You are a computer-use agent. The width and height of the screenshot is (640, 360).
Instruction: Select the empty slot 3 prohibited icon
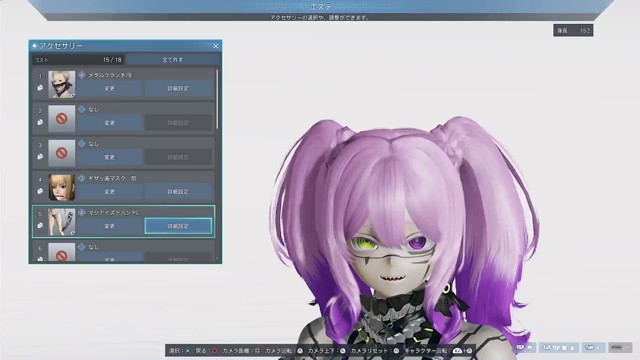(62, 153)
